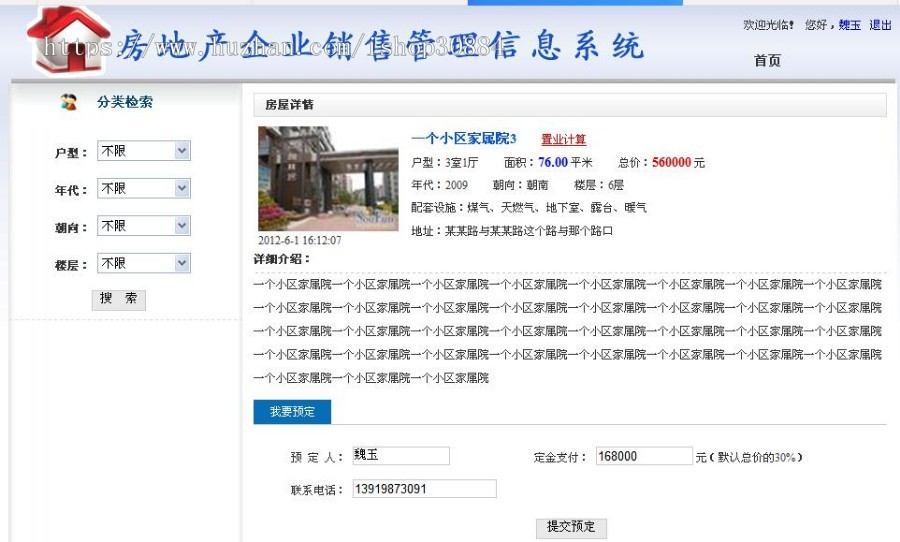Open the 年代 dropdown
This screenshot has height=542, width=900.
point(143,188)
